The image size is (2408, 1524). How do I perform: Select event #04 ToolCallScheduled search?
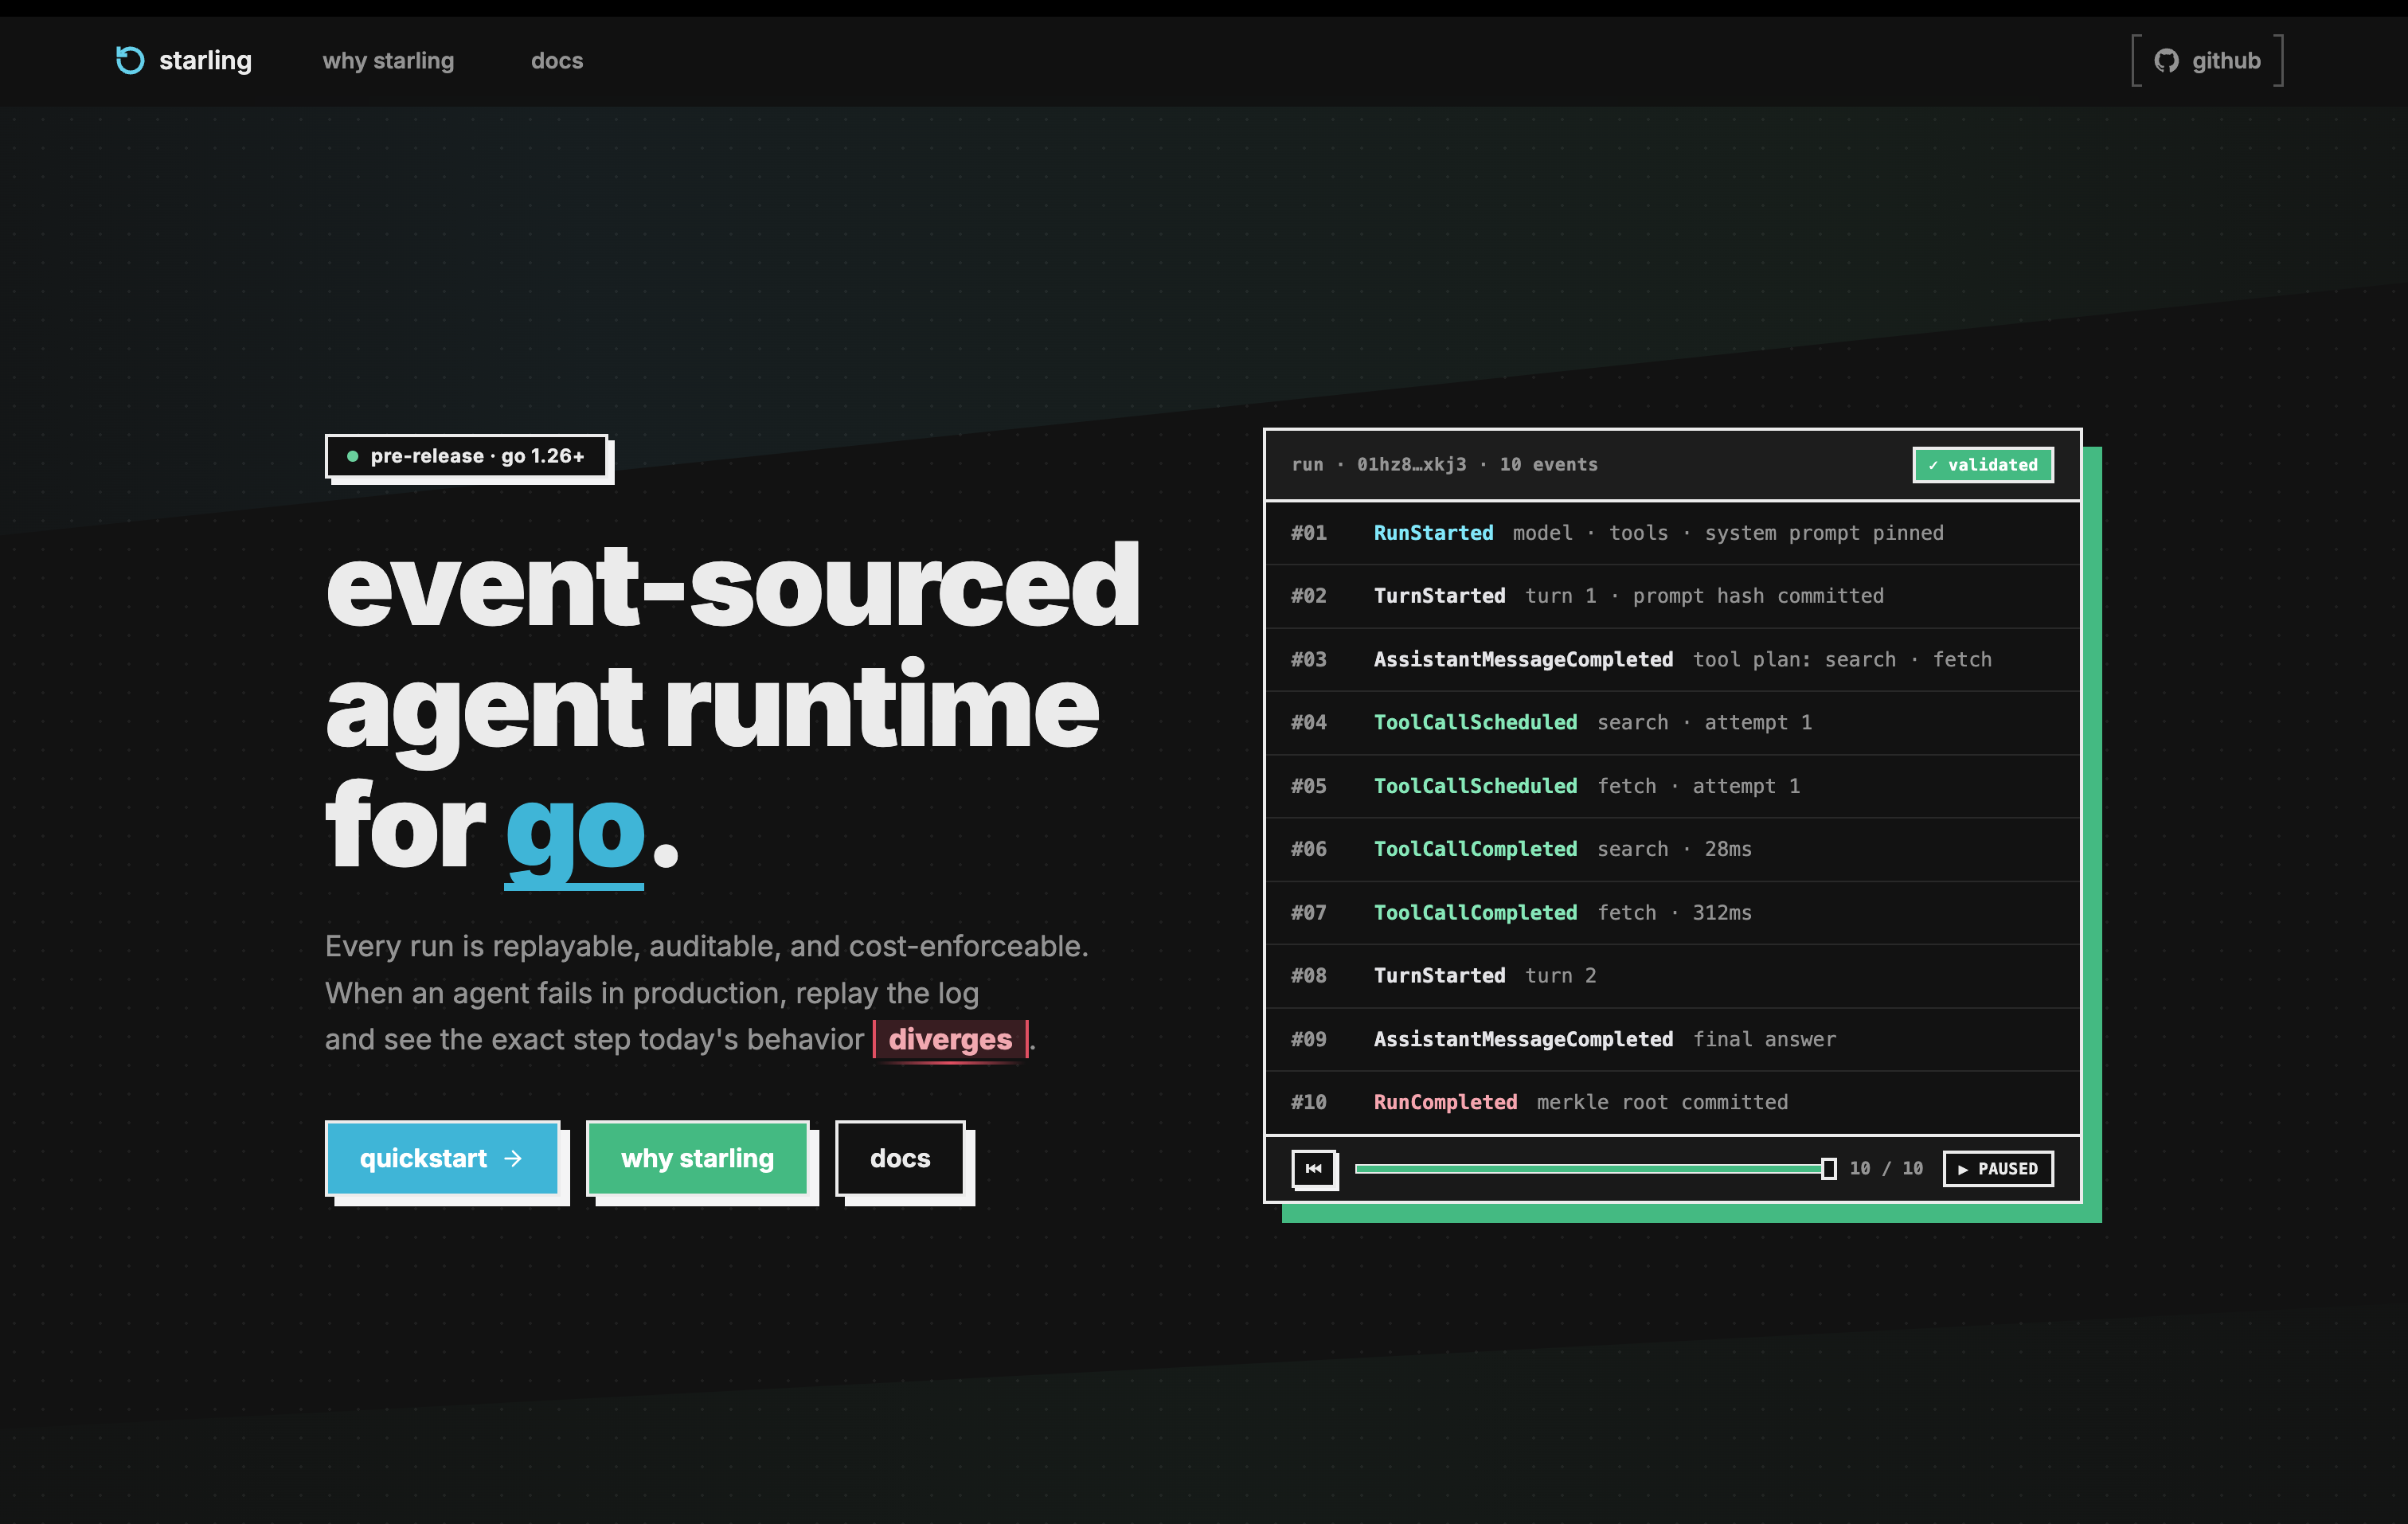point(1672,722)
